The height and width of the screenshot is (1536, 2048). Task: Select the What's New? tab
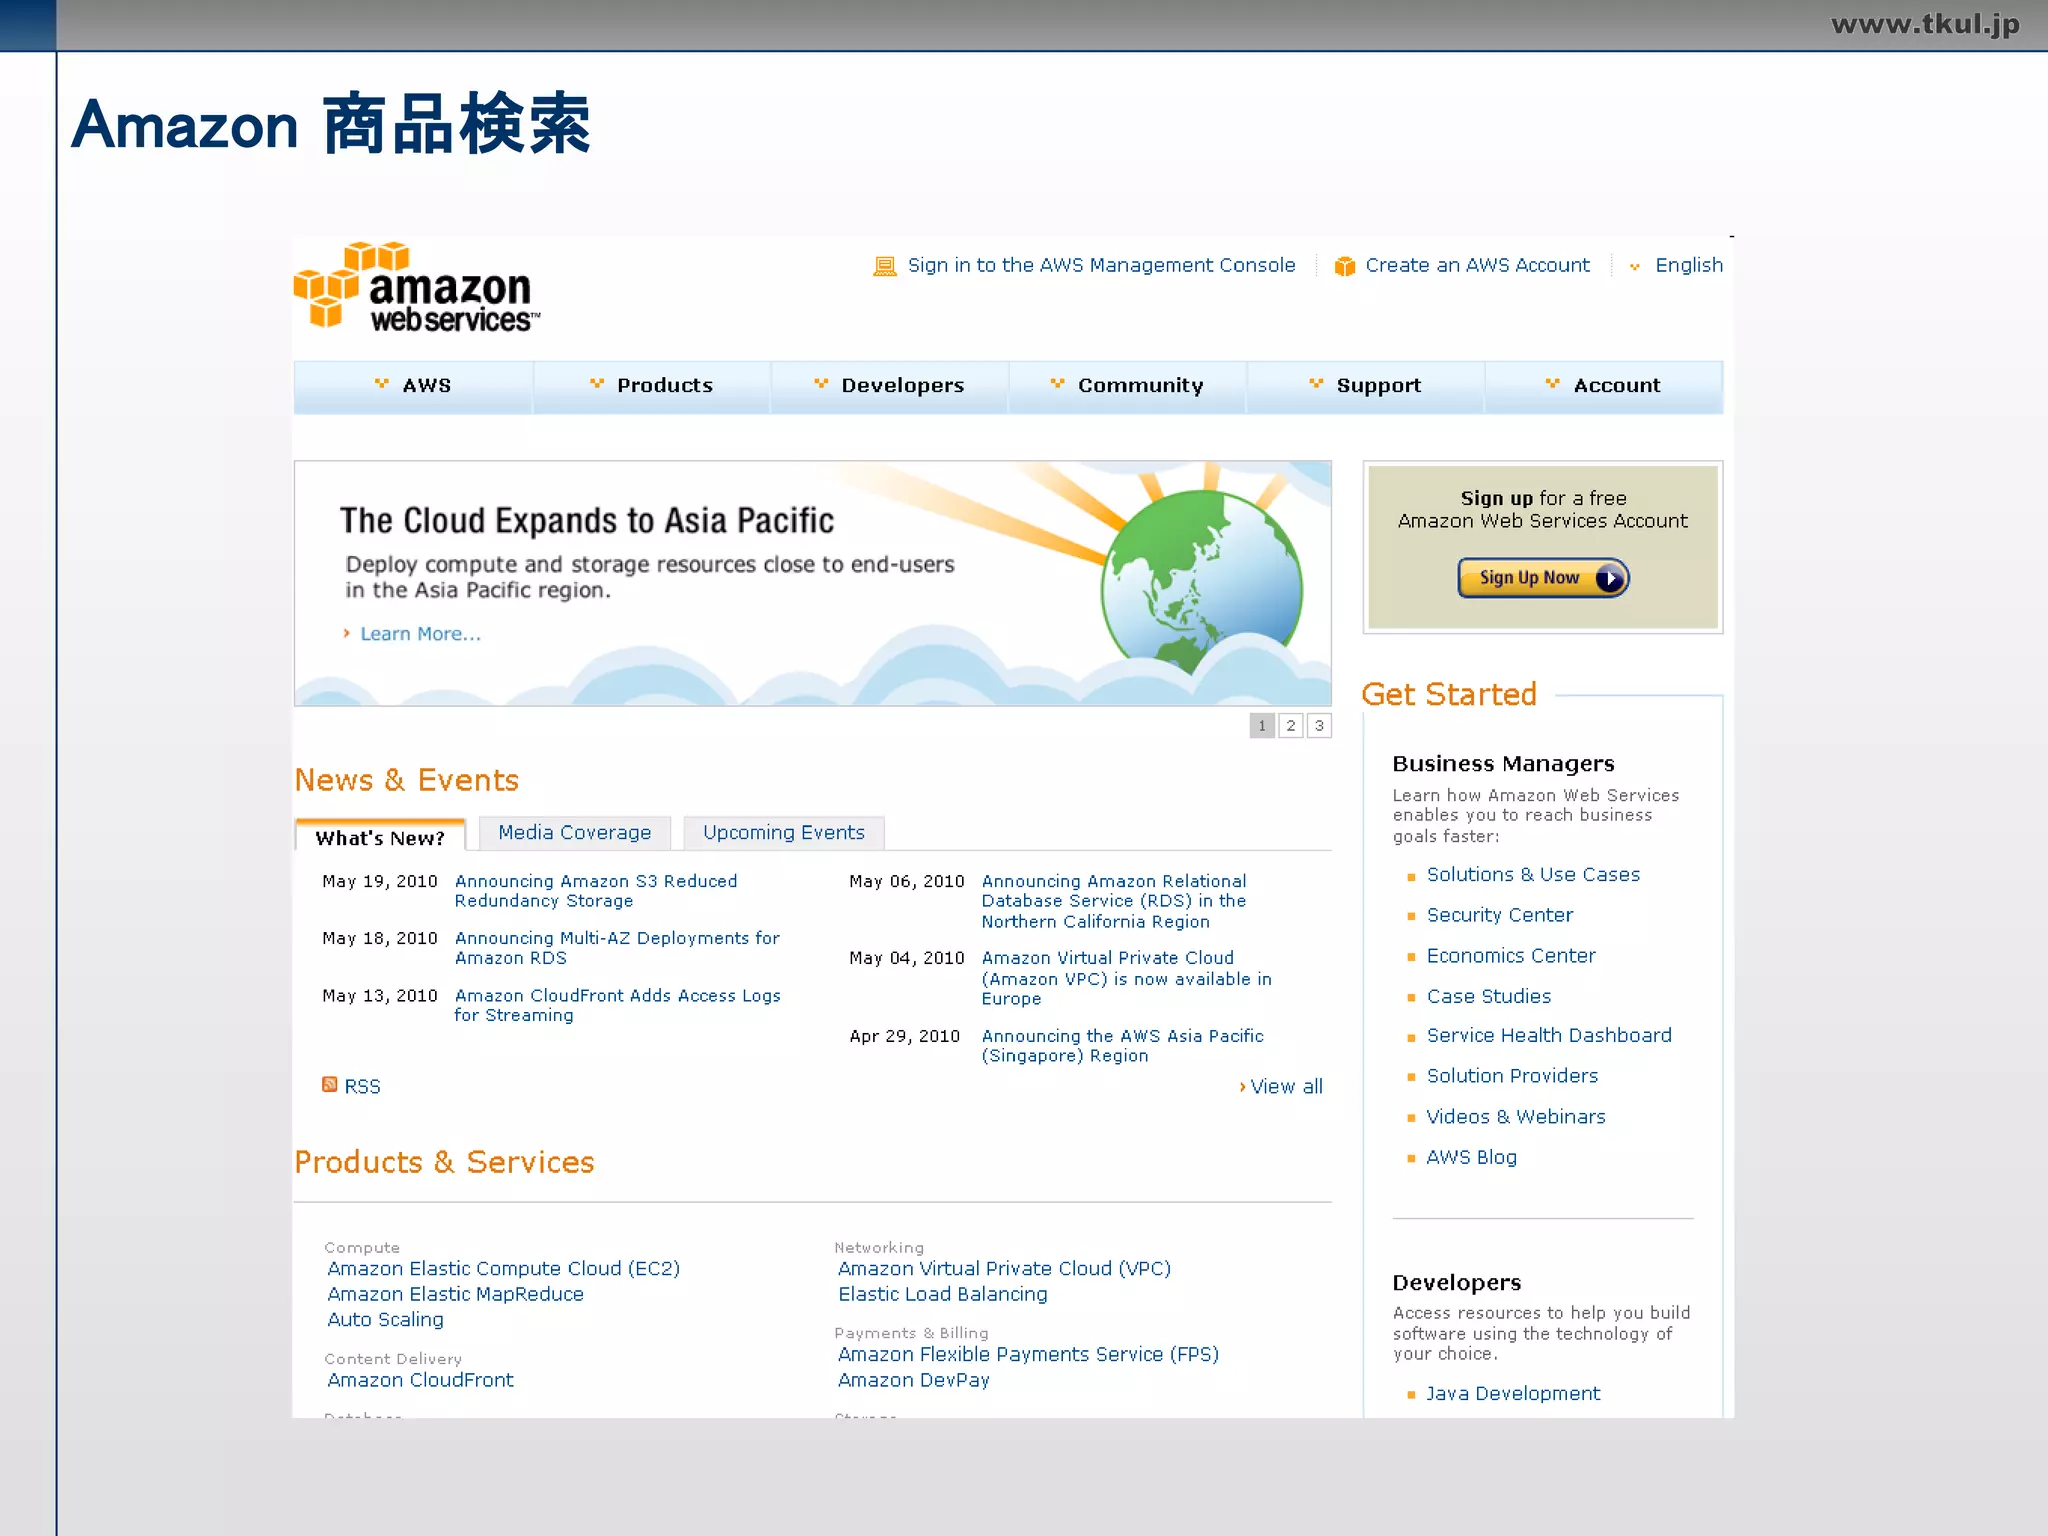pyautogui.click(x=380, y=836)
